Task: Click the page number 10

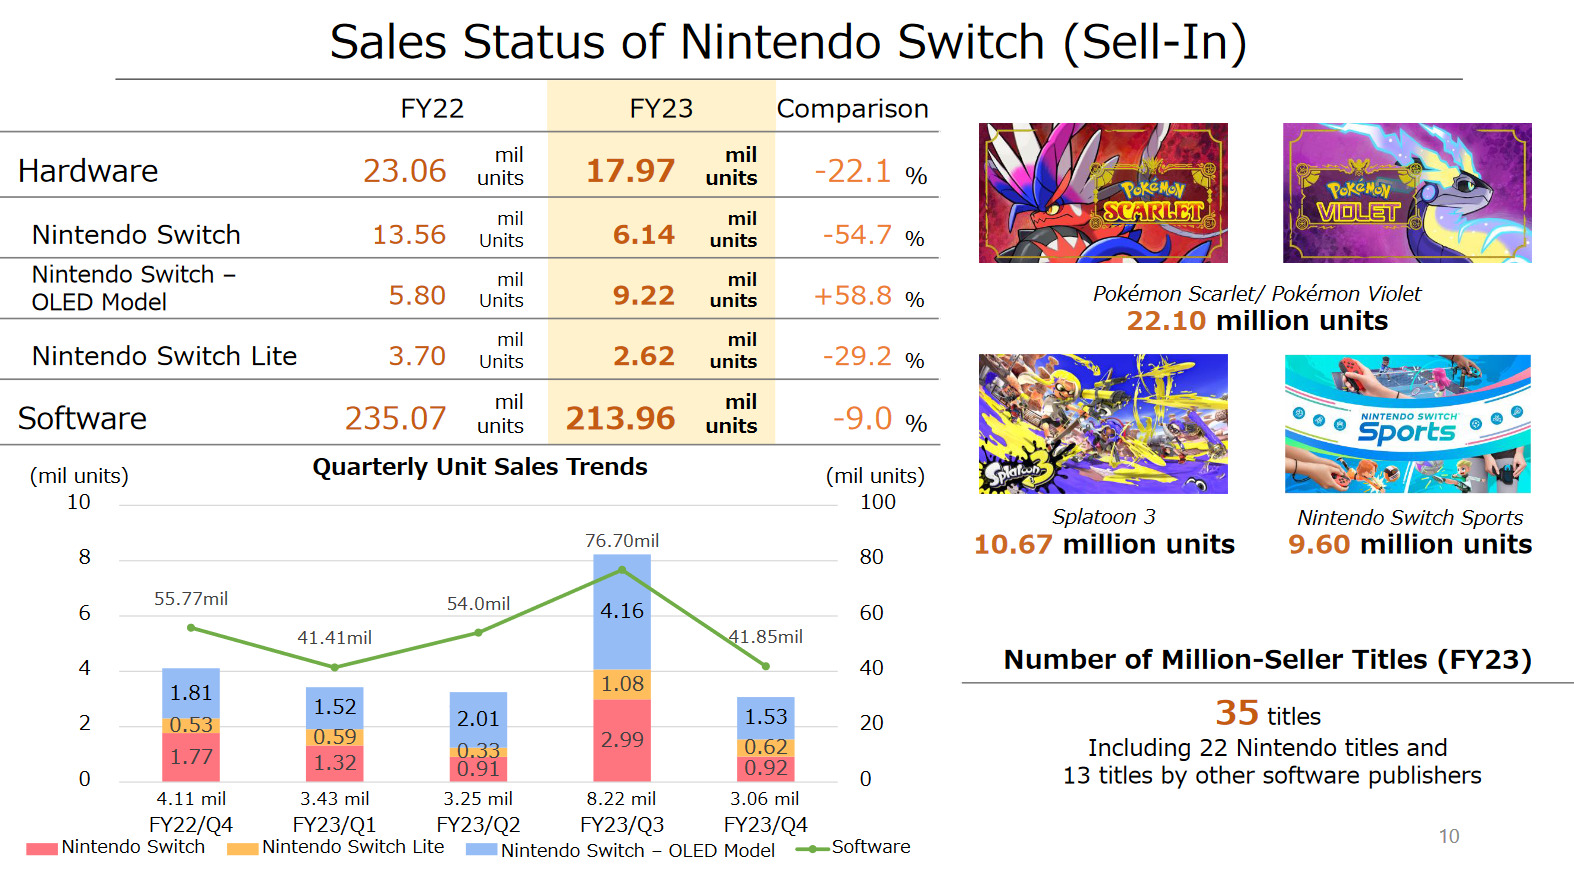Action: [x=1449, y=836]
